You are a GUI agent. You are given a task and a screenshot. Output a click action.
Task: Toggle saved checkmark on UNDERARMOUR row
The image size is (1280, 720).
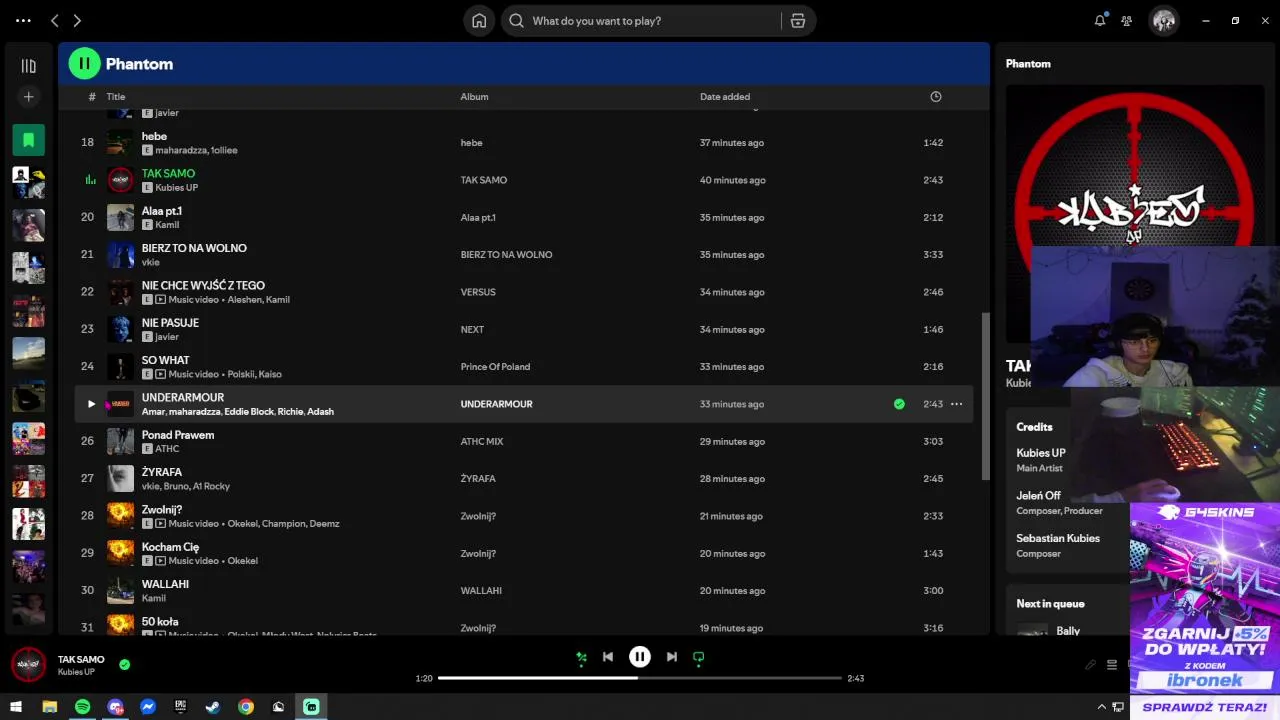899,404
